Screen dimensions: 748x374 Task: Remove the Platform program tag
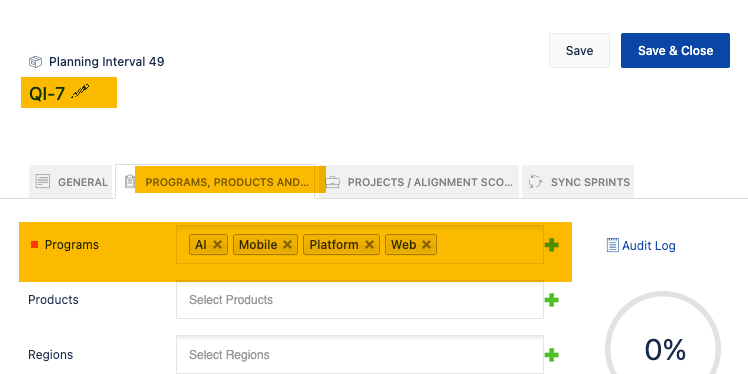[x=369, y=245]
